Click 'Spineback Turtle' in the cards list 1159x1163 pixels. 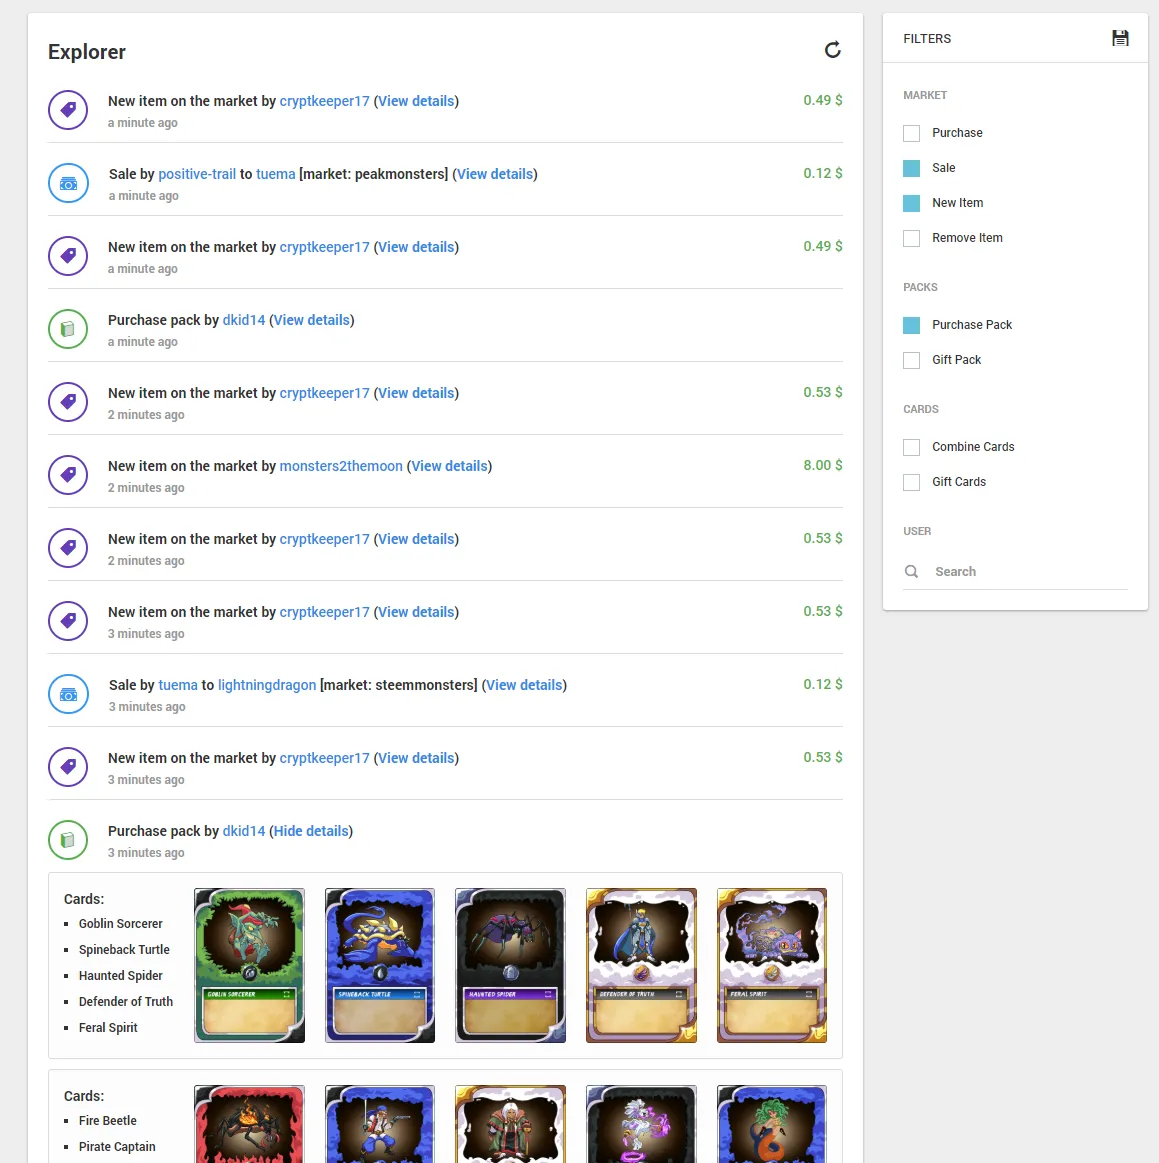(124, 949)
